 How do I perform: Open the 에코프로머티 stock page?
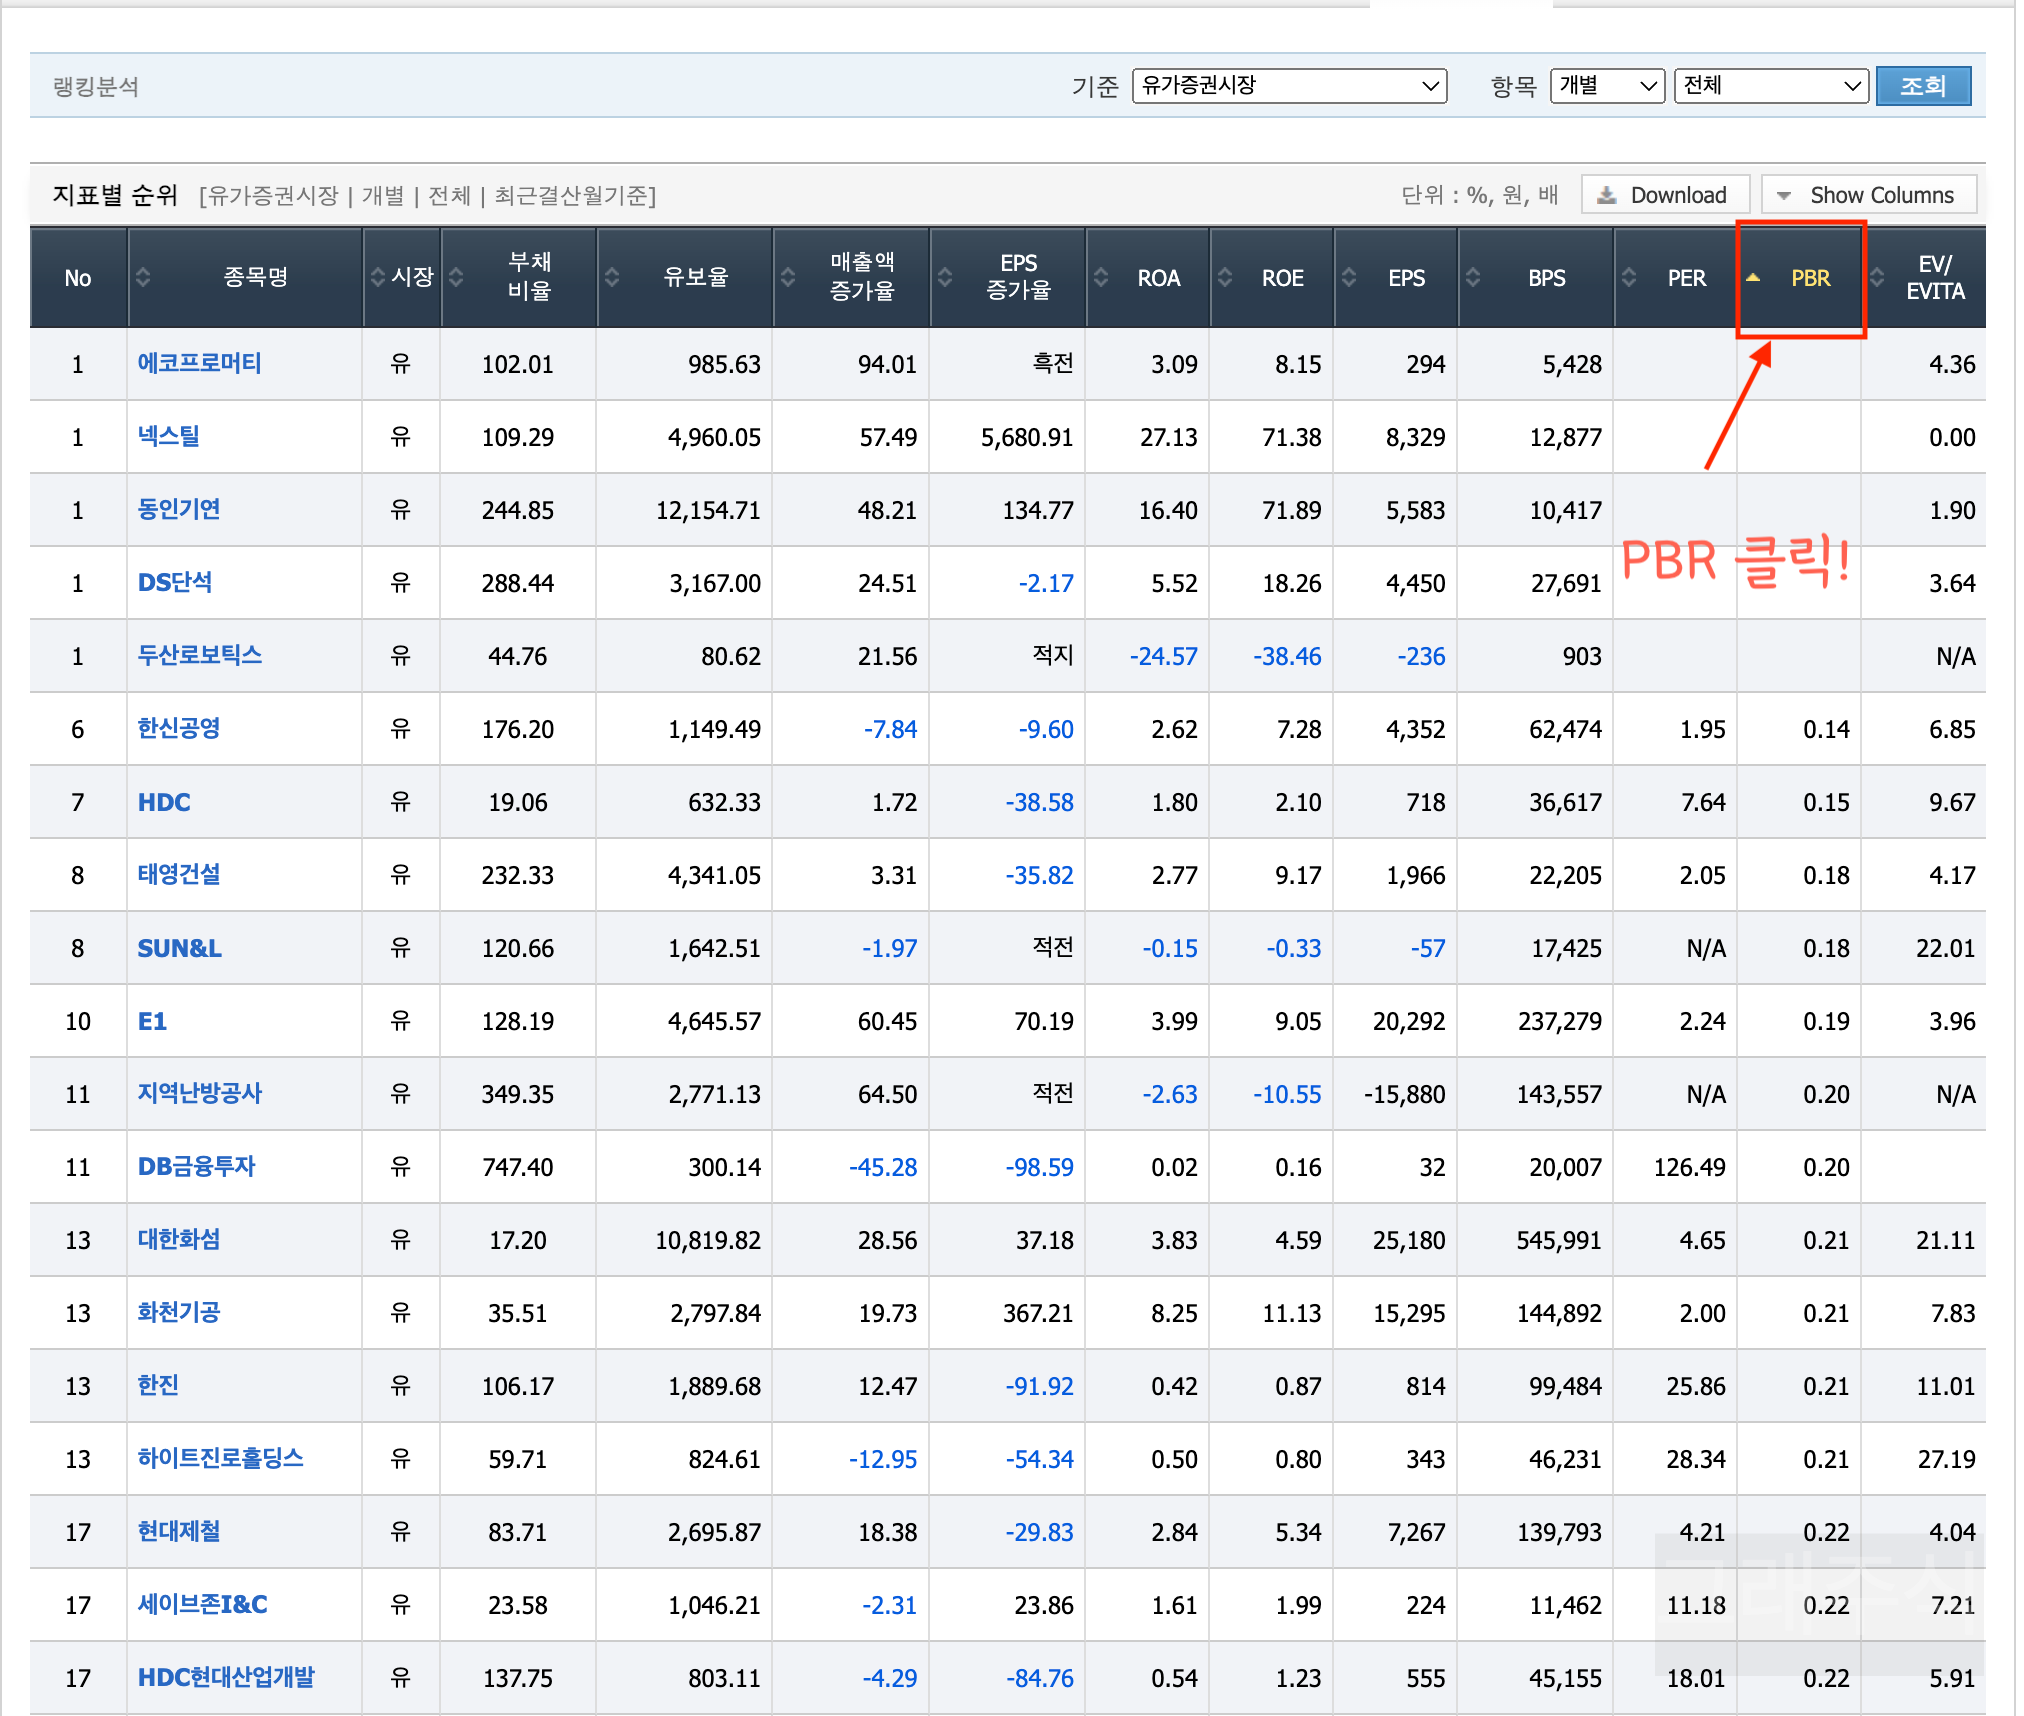pyautogui.click(x=199, y=364)
